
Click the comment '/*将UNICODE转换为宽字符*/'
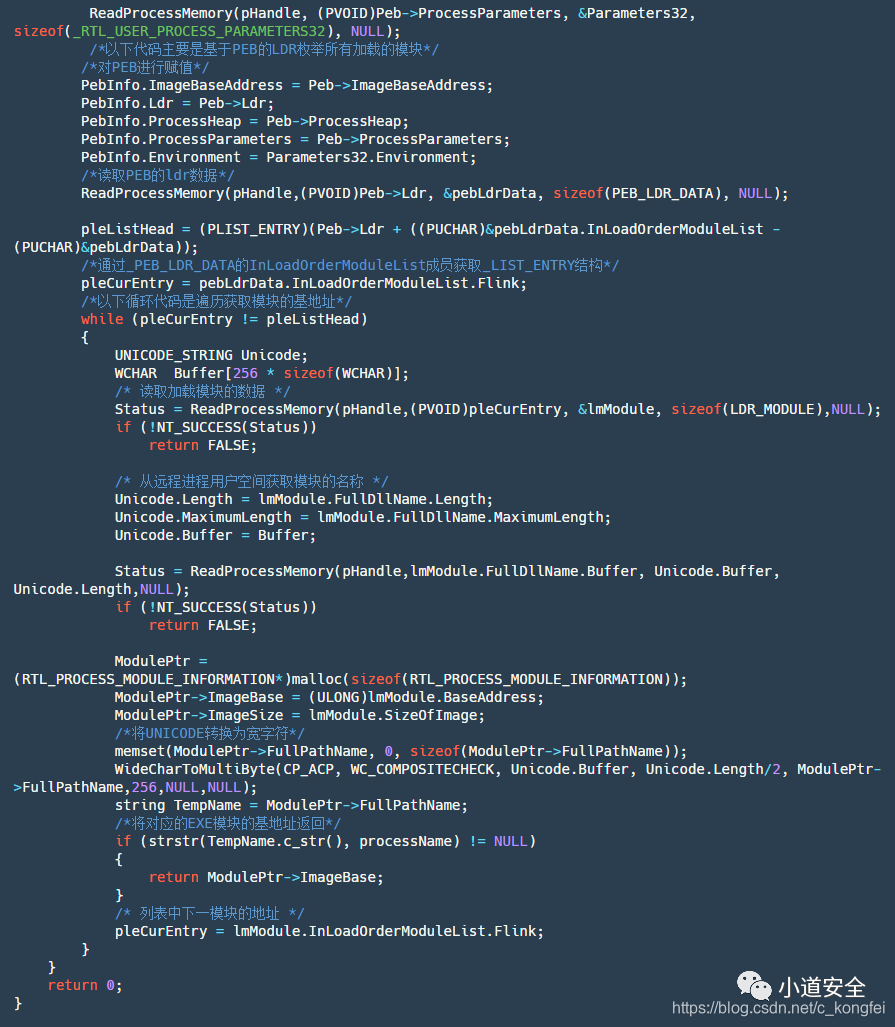pos(210,734)
